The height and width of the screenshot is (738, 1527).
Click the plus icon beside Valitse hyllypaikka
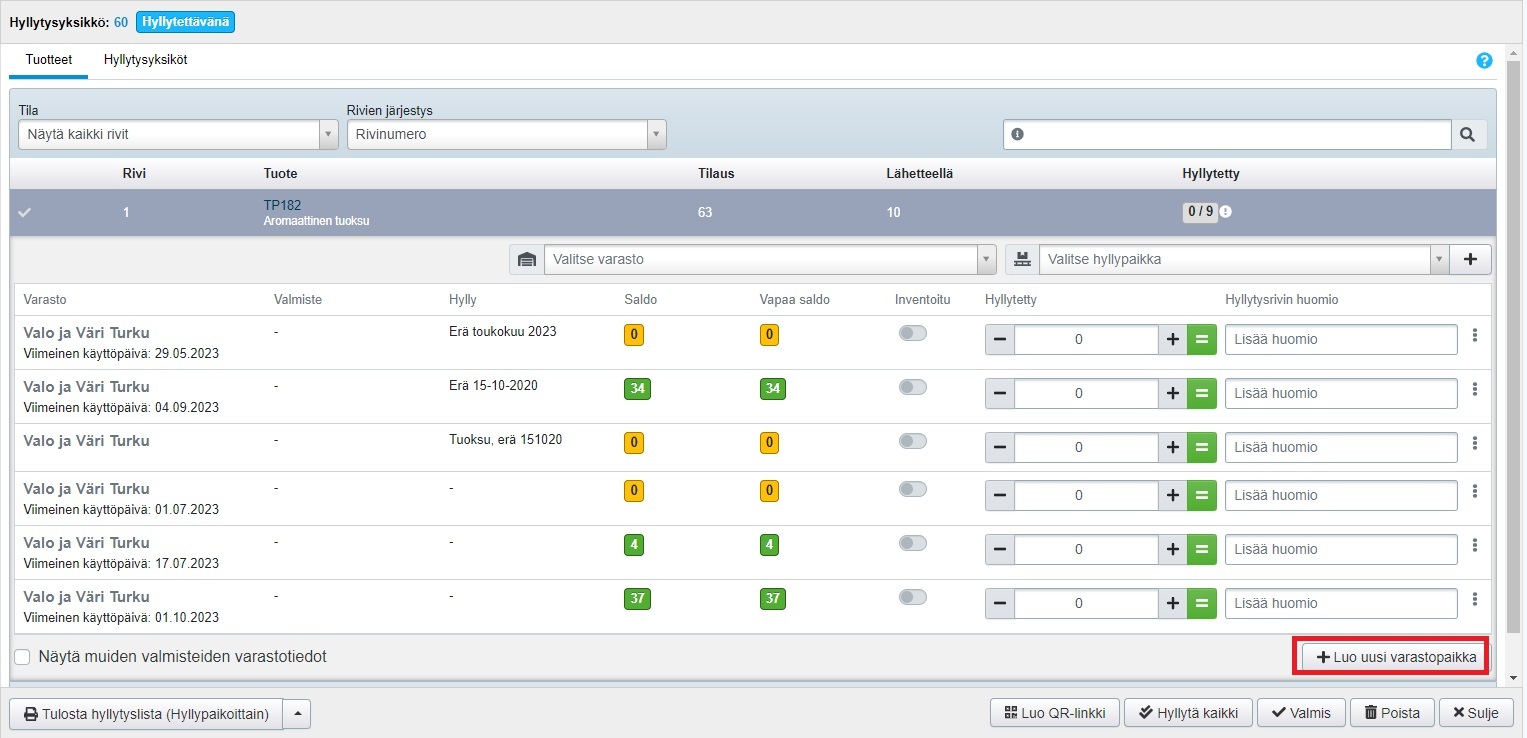1471,259
